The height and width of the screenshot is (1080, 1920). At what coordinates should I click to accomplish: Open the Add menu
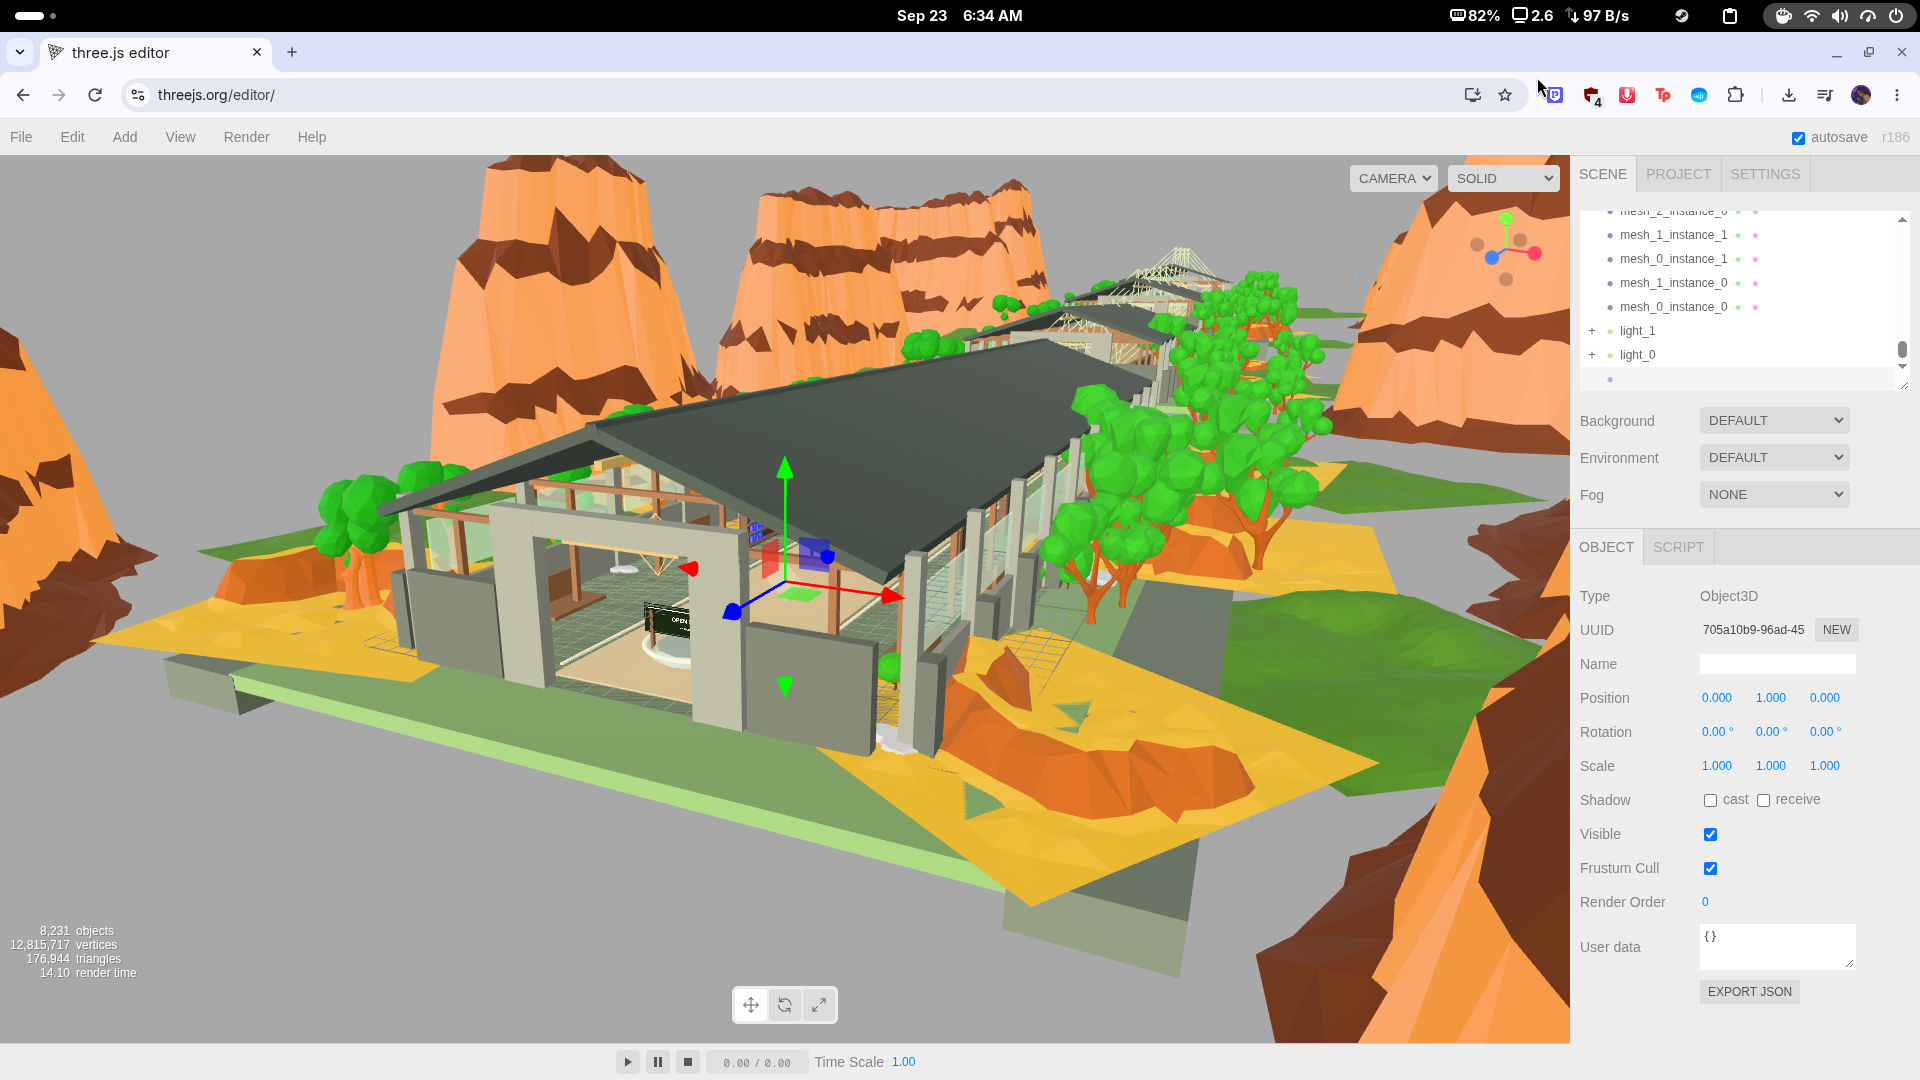click(x=125, y=137)
